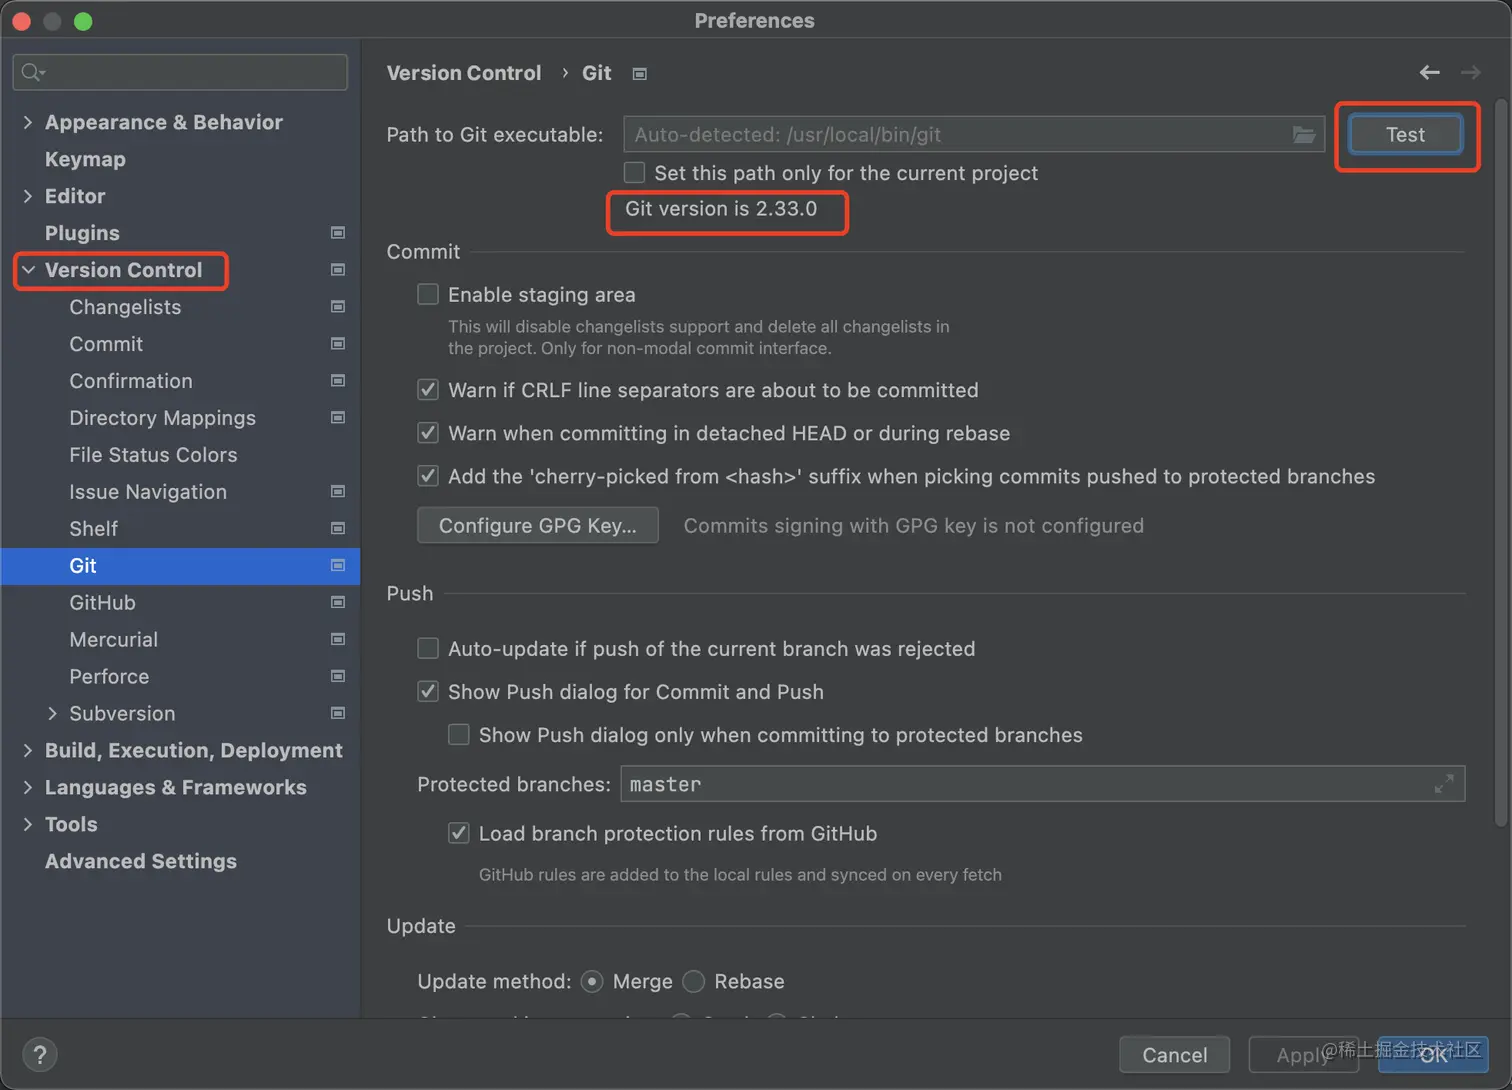Click project-level icon beside Subversion
The image size is (1512, 1090).
tap(338, 714)
